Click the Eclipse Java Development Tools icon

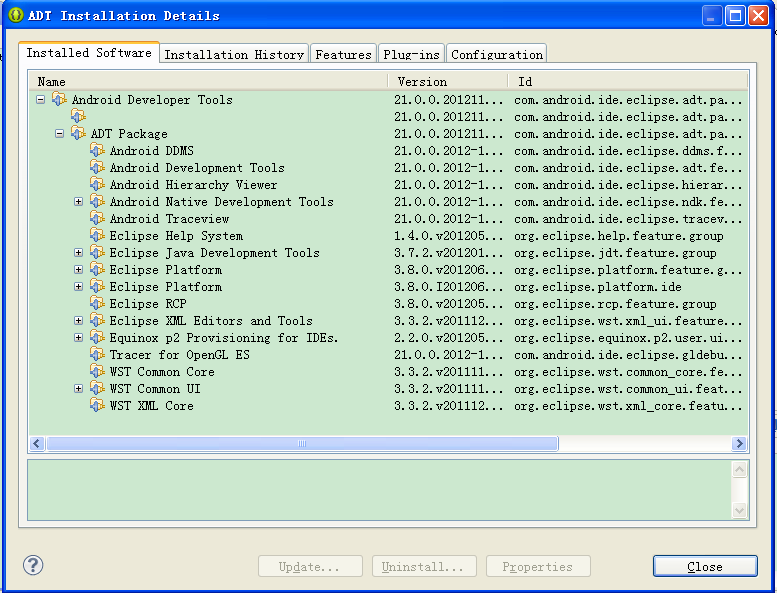(97, 252)
